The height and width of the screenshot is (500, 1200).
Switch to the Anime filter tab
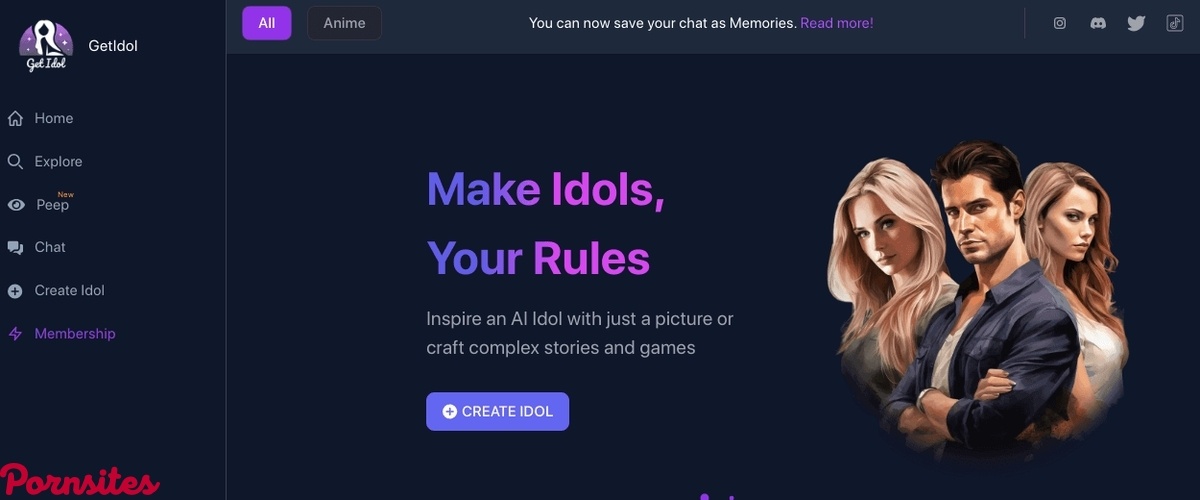pos(344,23)
